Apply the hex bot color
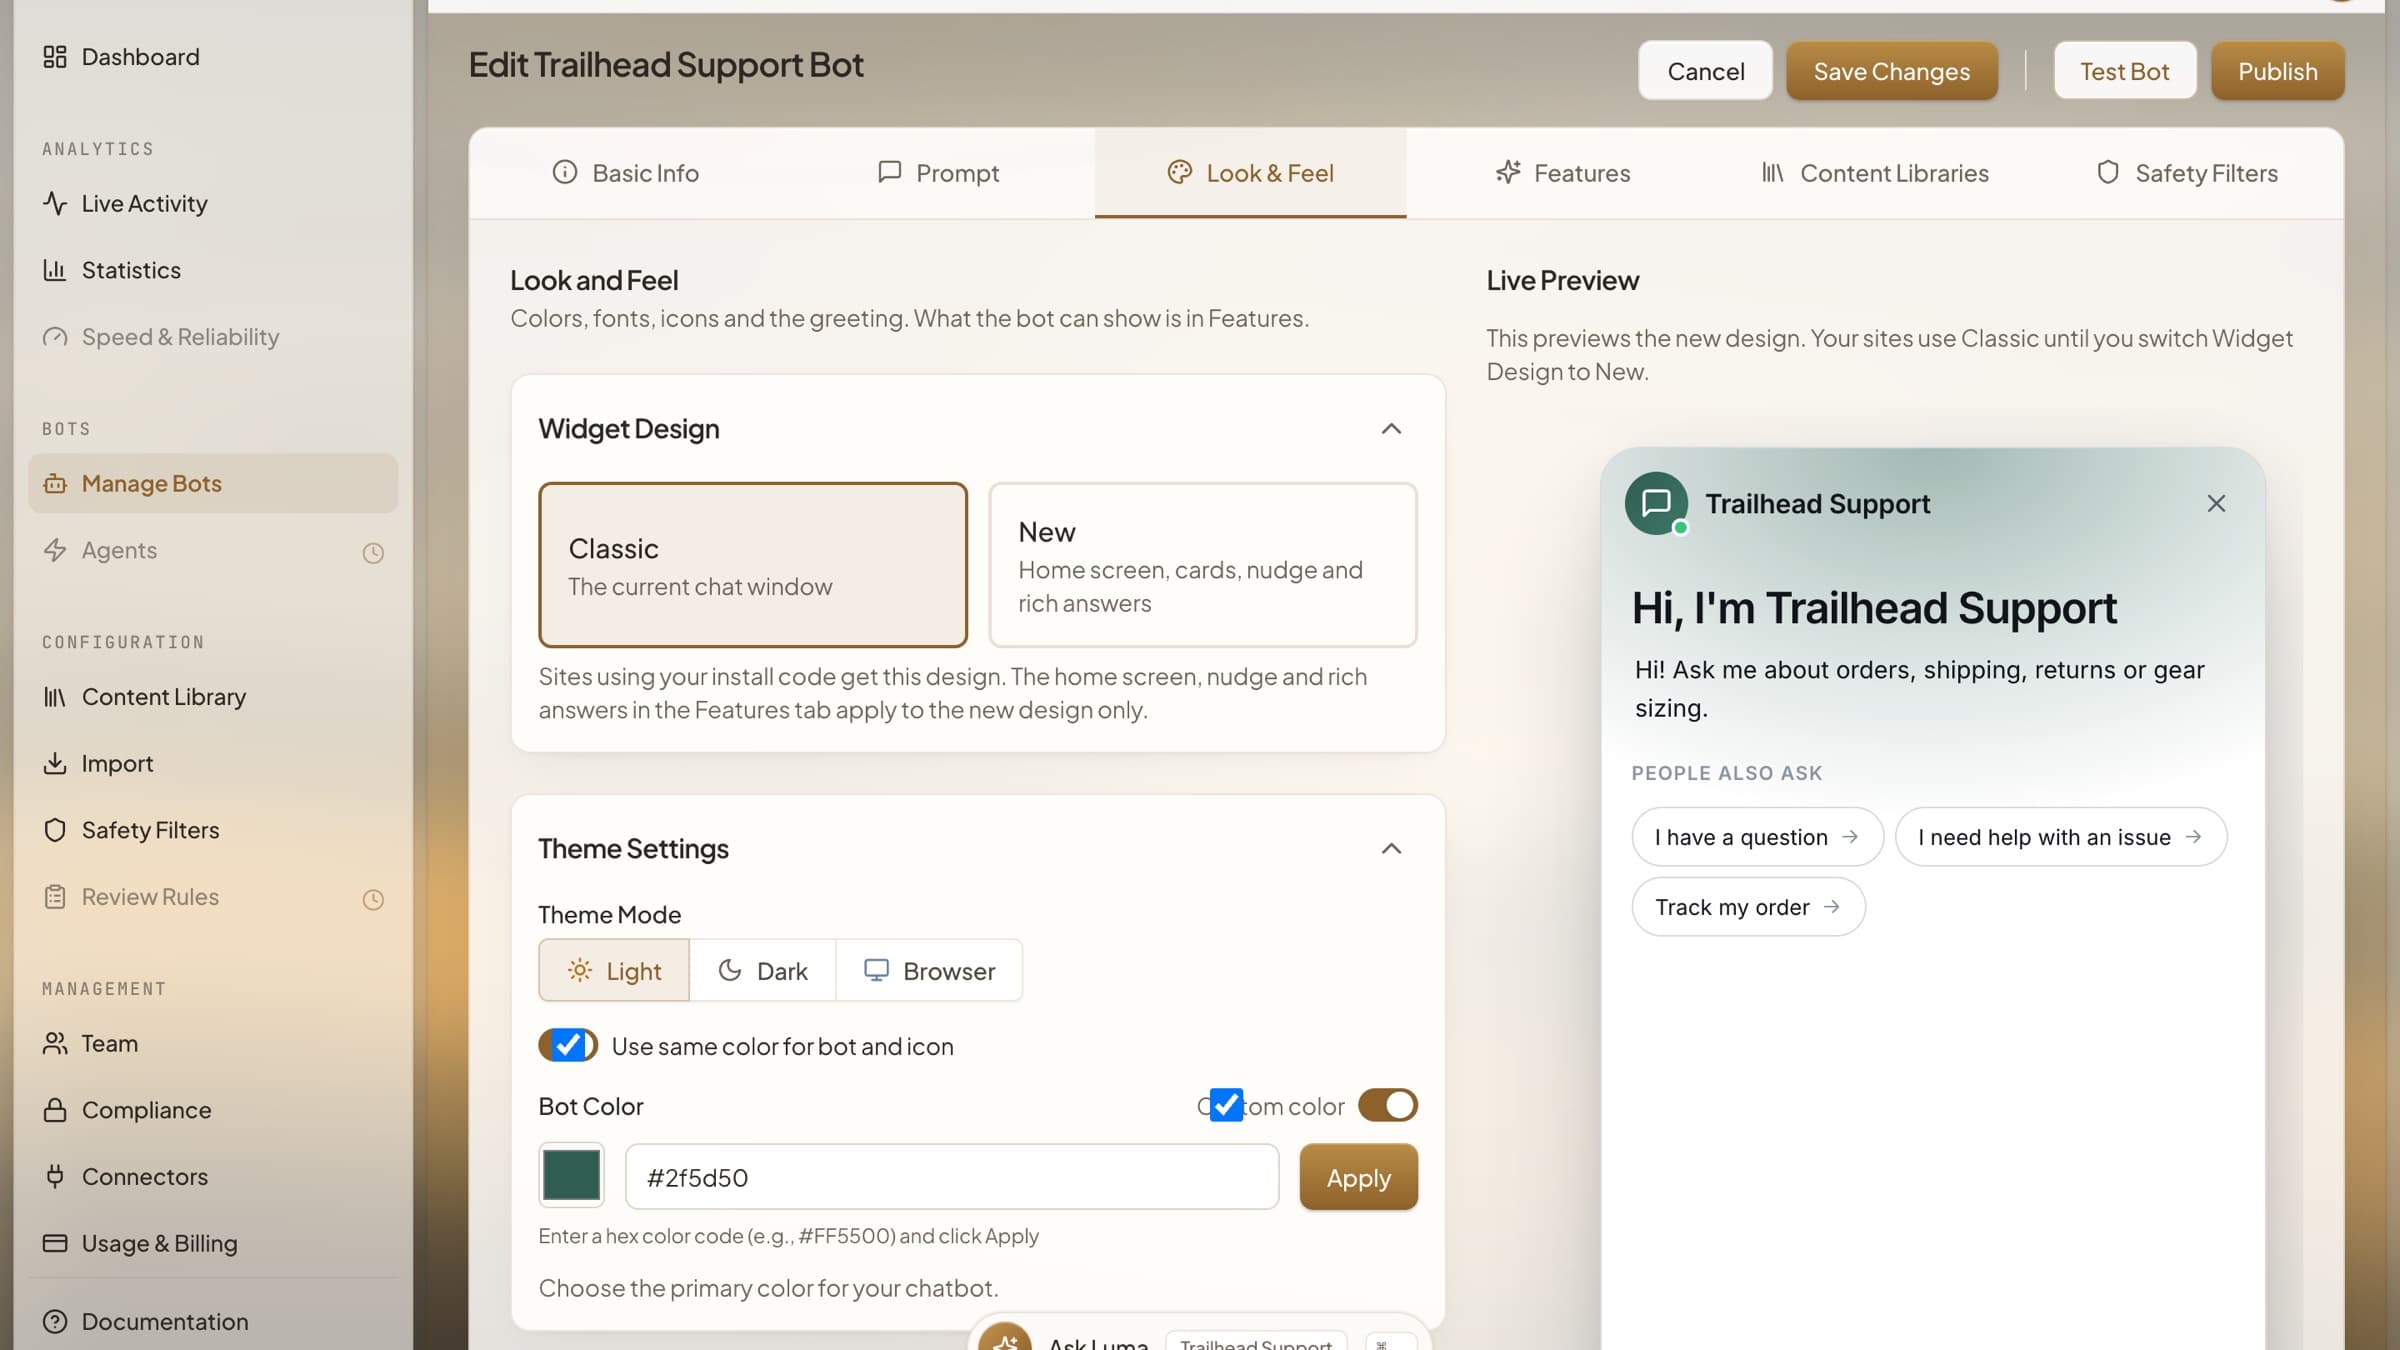 pos(1358,1177)
